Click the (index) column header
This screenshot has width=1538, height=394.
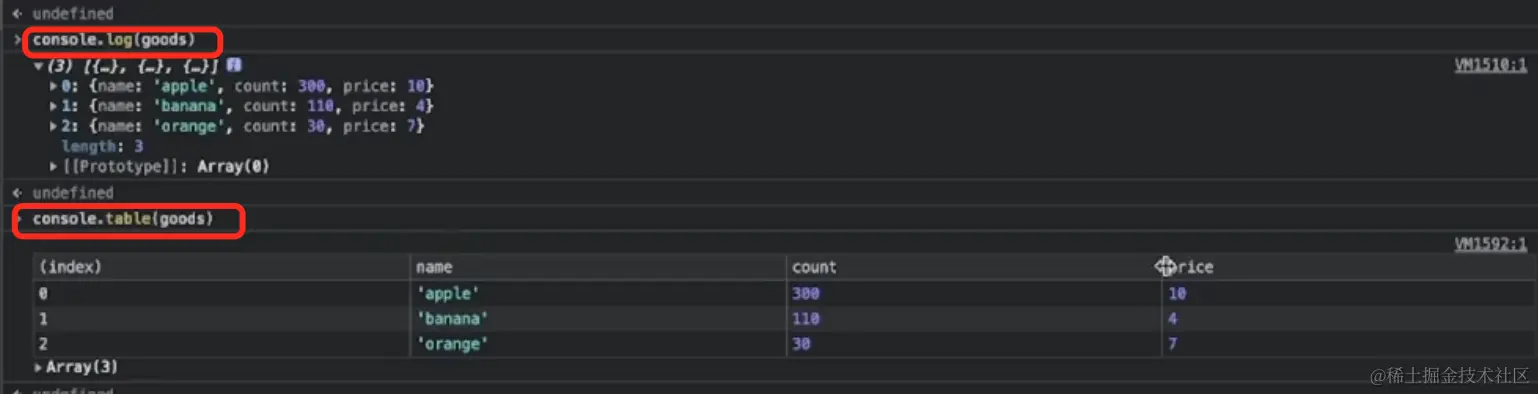[222, 267]
